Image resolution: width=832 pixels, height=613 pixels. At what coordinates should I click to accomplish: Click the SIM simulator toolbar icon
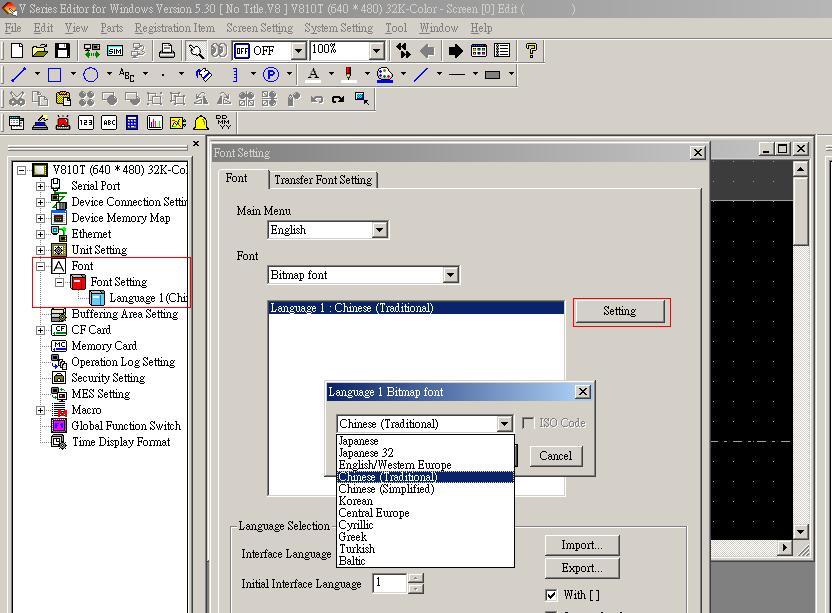coord(113,50)
